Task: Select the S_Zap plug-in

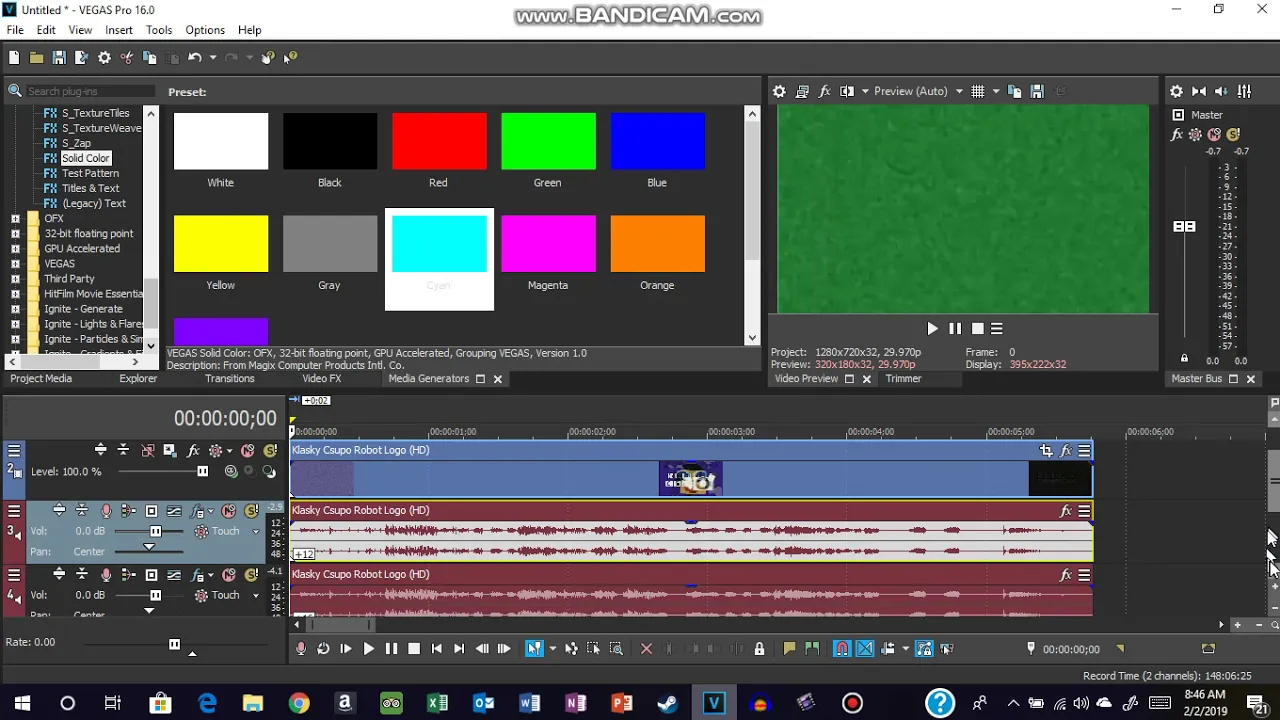Action: pos(76,143)
